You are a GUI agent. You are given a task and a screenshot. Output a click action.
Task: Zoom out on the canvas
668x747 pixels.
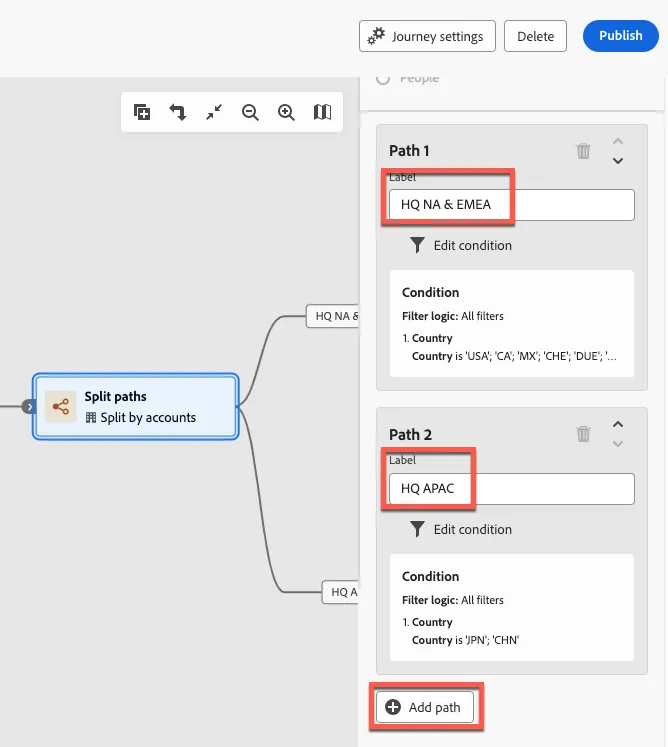(250, 112)
